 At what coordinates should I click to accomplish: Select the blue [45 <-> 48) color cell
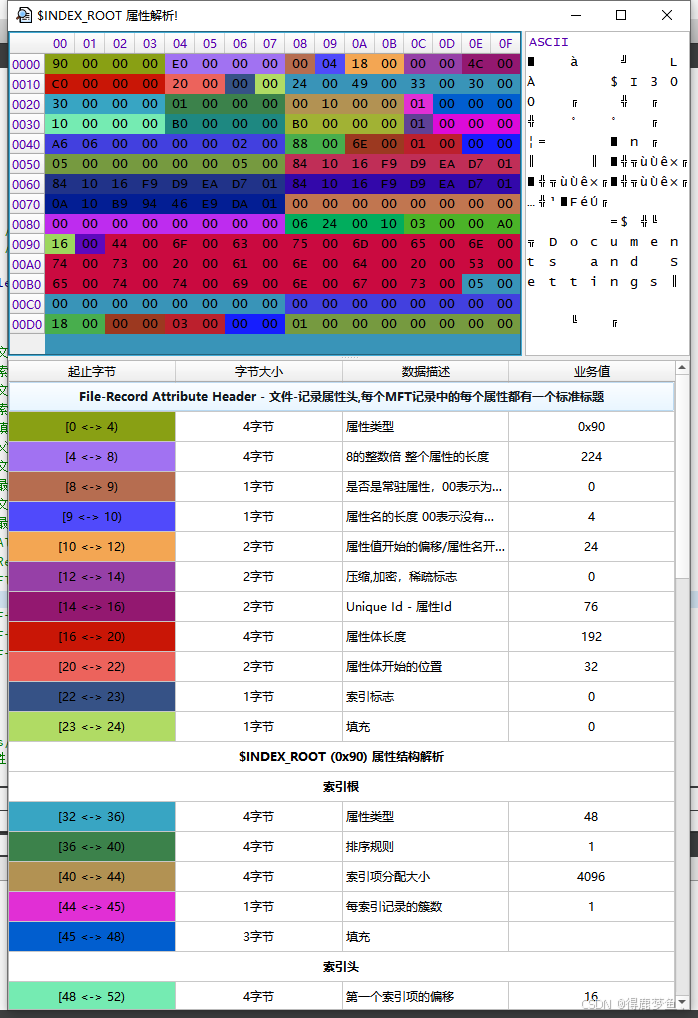coord(92,937)
